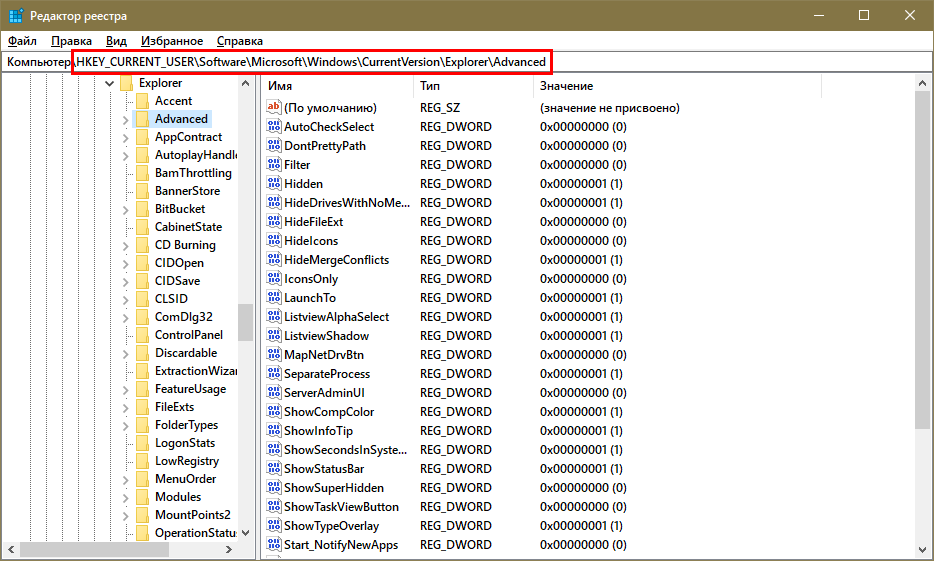Select the default string value icon
The width and height of the screenshot is (934, 561).
point(274,108)
